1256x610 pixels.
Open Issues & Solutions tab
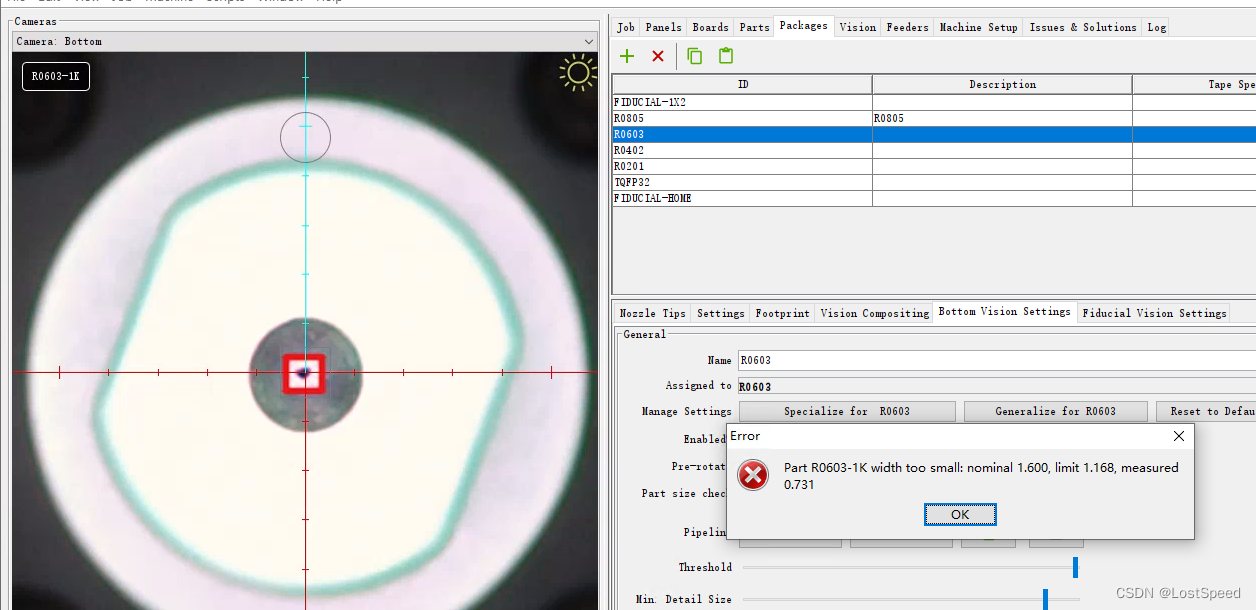pyautogui.click(x=1083, y=27)
